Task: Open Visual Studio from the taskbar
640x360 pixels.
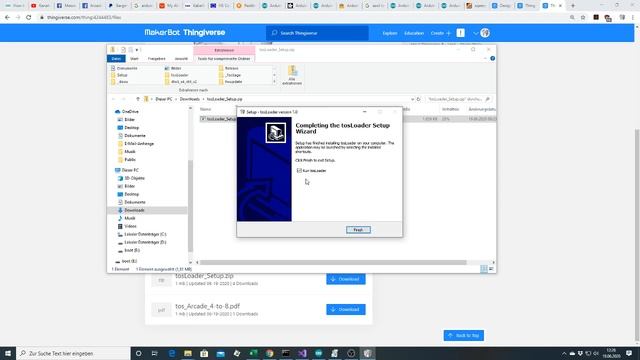Action: pyautogui.click(x=302, y=353)
